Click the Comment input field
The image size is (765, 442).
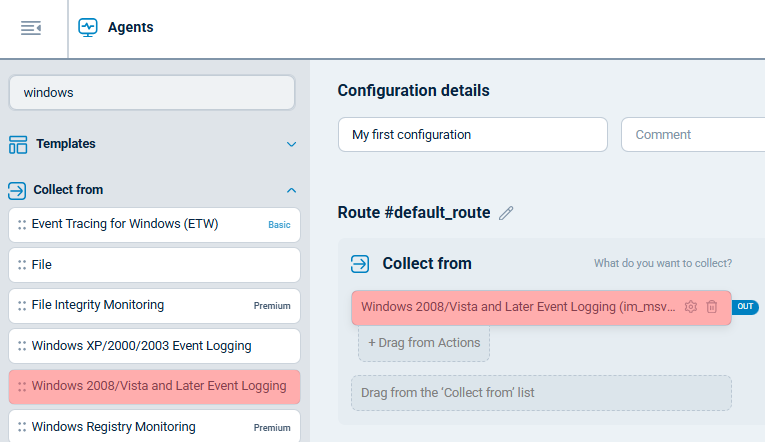(x=690, y=134)
